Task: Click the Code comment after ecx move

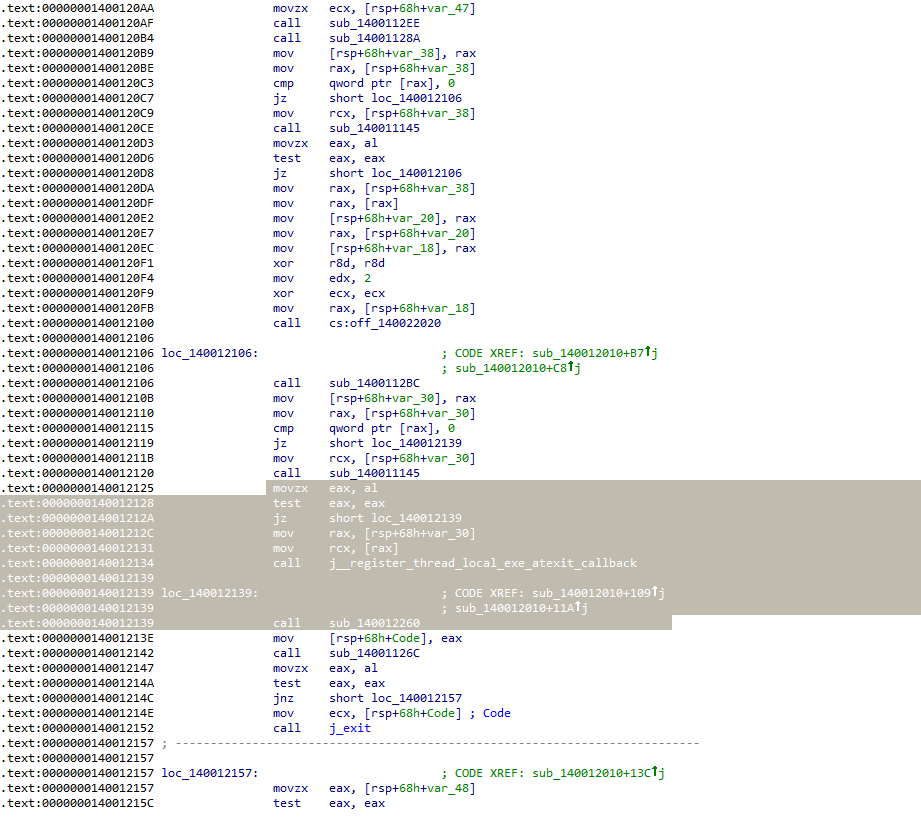Action: [x=496, y=713]
